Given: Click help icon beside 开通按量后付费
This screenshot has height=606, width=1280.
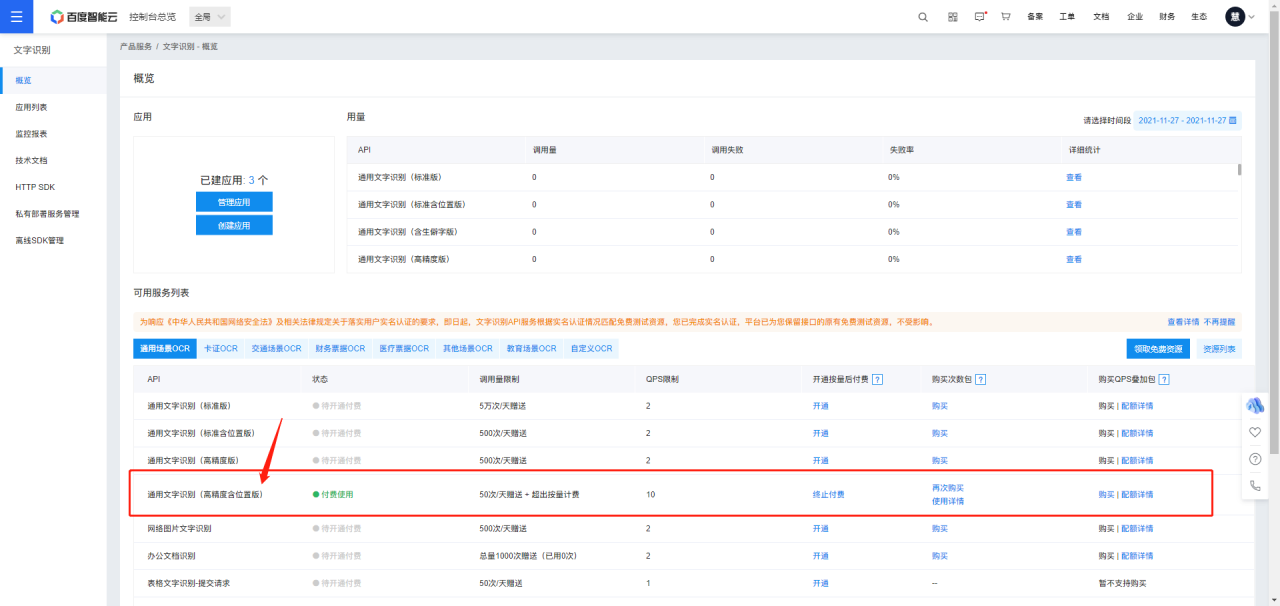Looking at the screenshot, I should 877,380.
